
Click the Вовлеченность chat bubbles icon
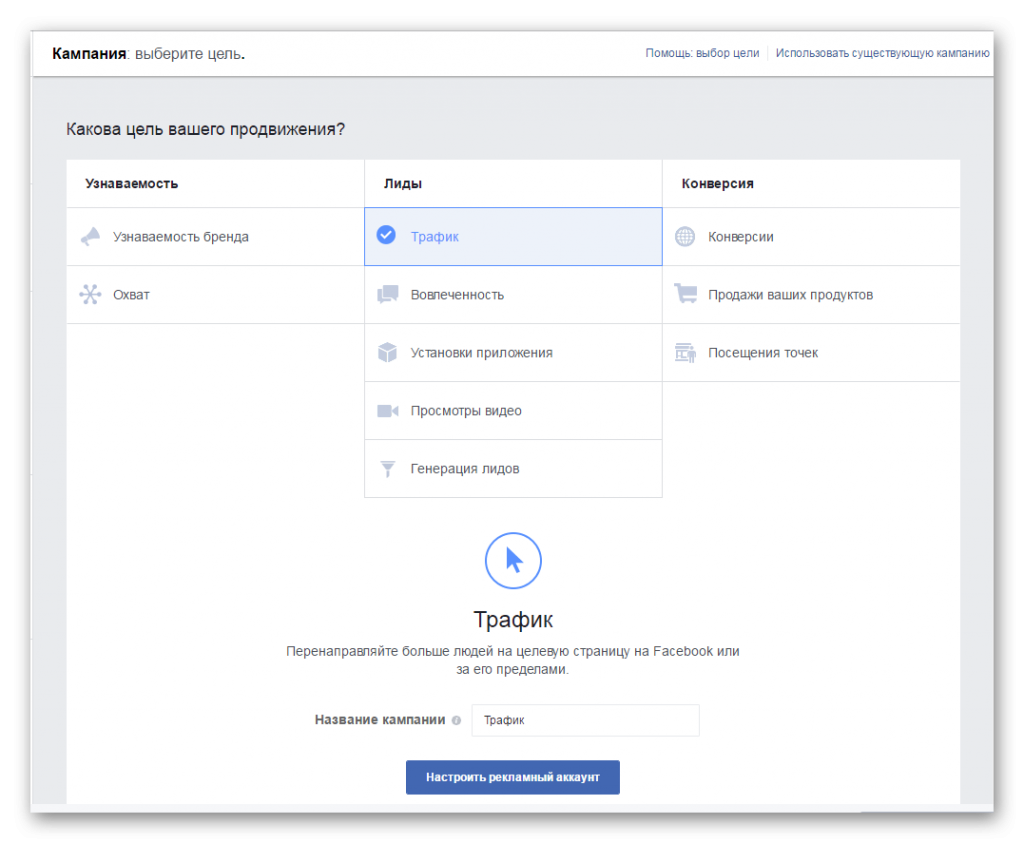coord(387,295)
